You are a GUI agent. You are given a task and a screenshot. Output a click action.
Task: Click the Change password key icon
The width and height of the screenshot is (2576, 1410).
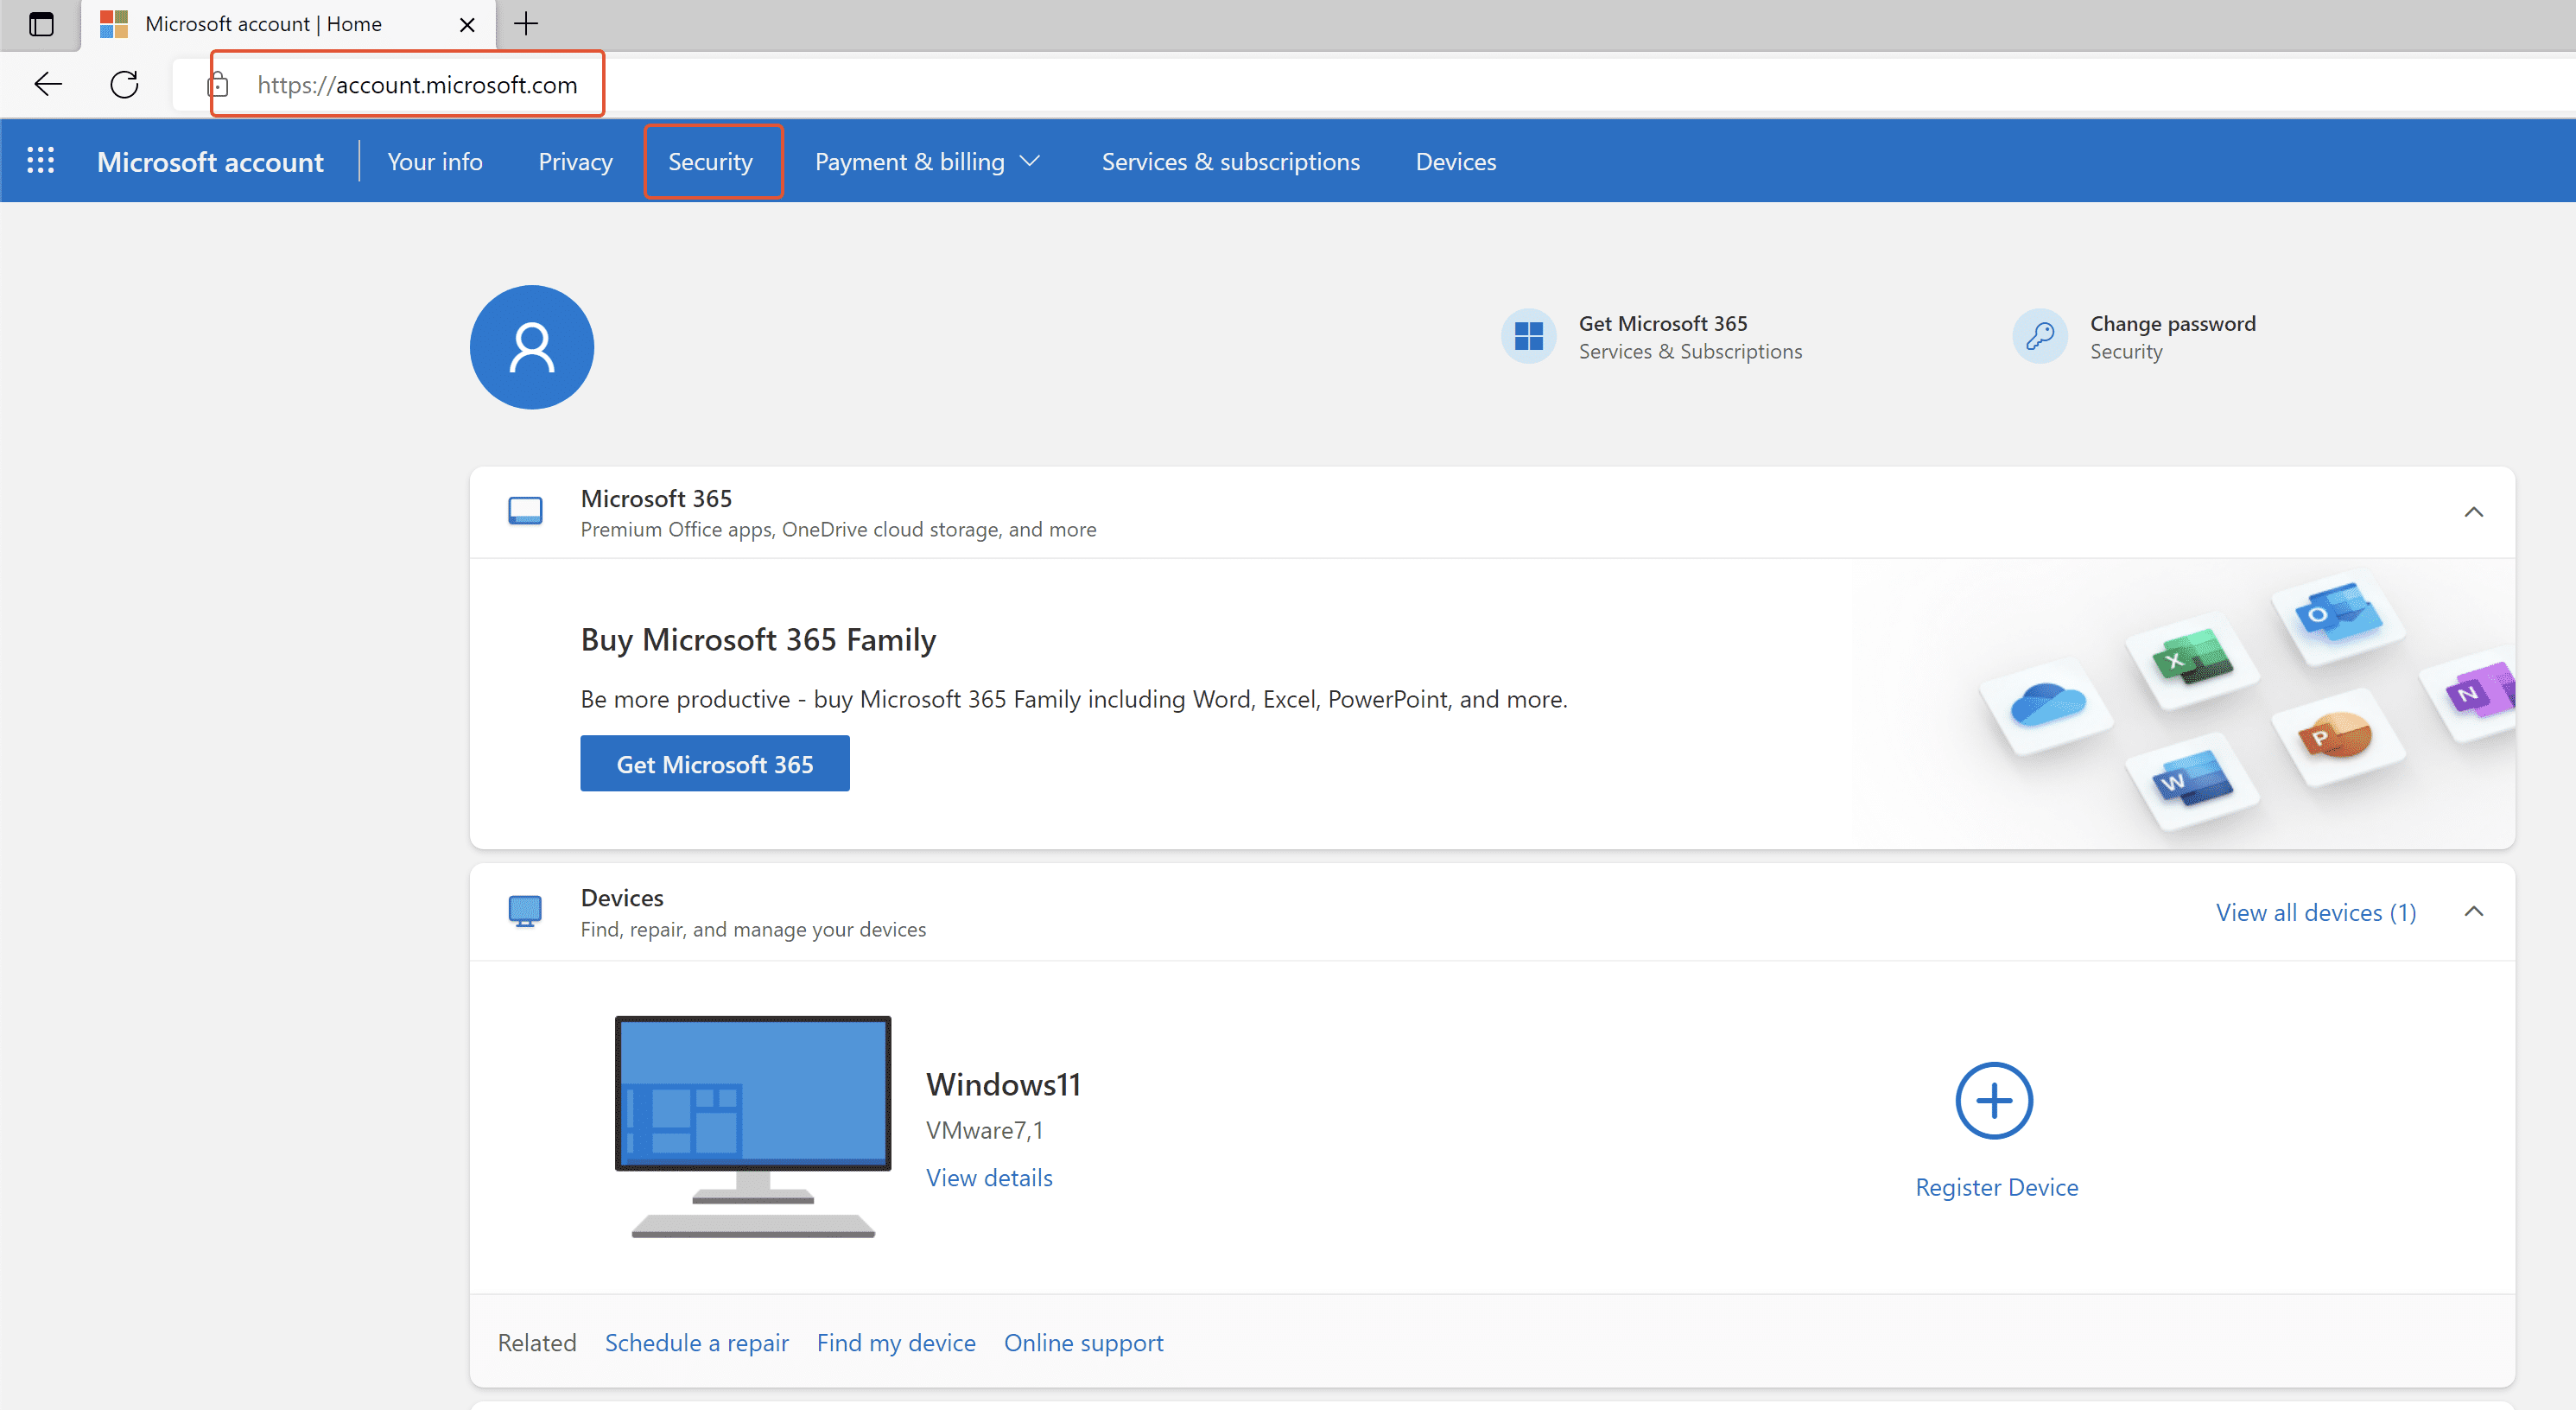[2040, 336]
